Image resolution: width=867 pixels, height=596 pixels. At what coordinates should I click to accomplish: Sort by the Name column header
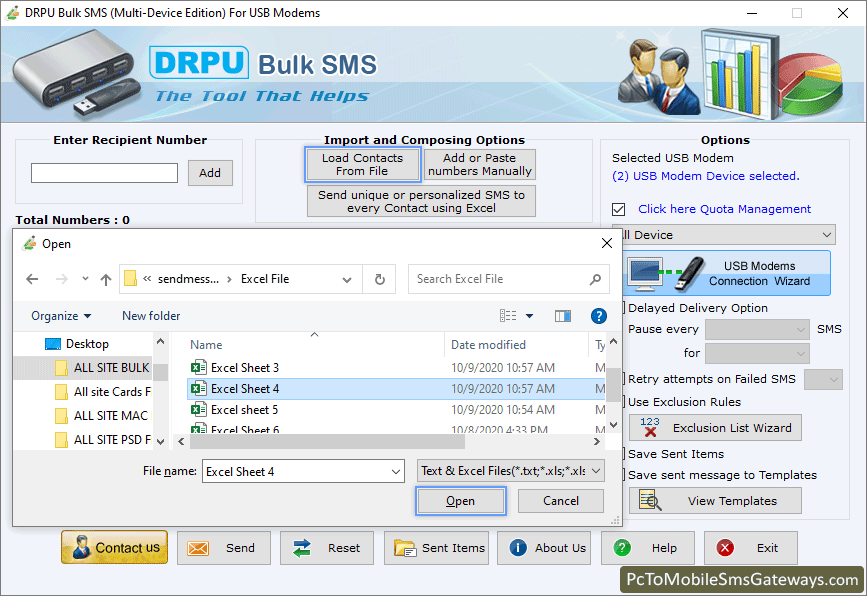tap(206, 345)
